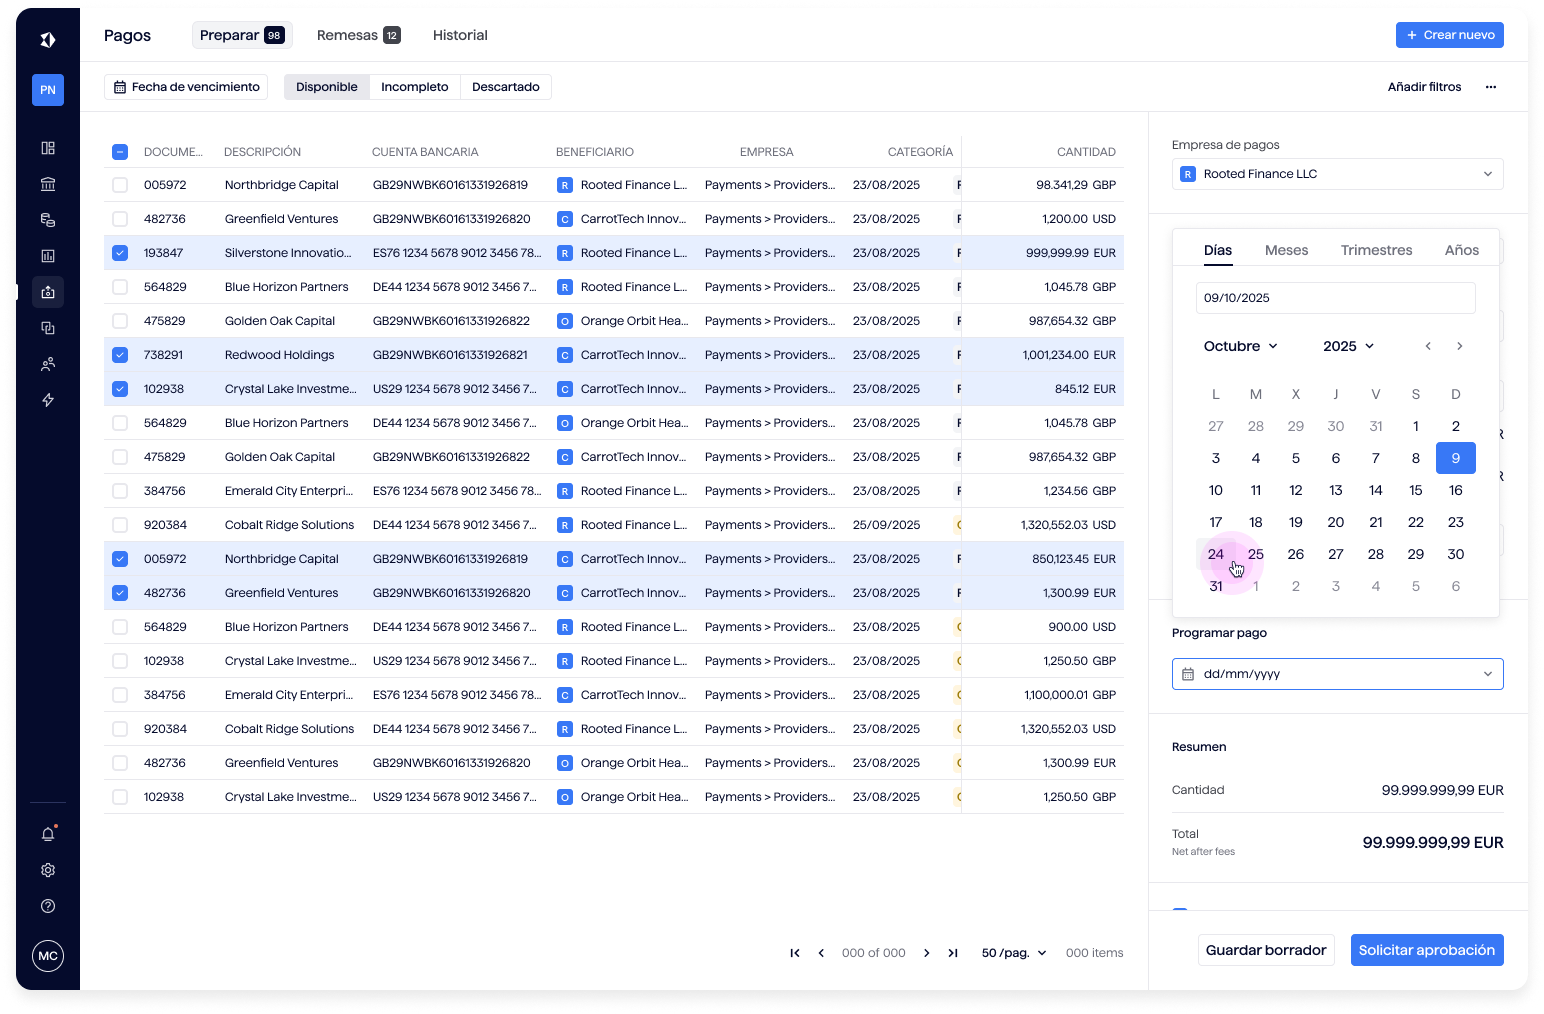Check the Cobalt Ridge Solutions 25/09/2025 row
The width and height of the screenshot is (1544, 1014).
click(x=120, y=525)
